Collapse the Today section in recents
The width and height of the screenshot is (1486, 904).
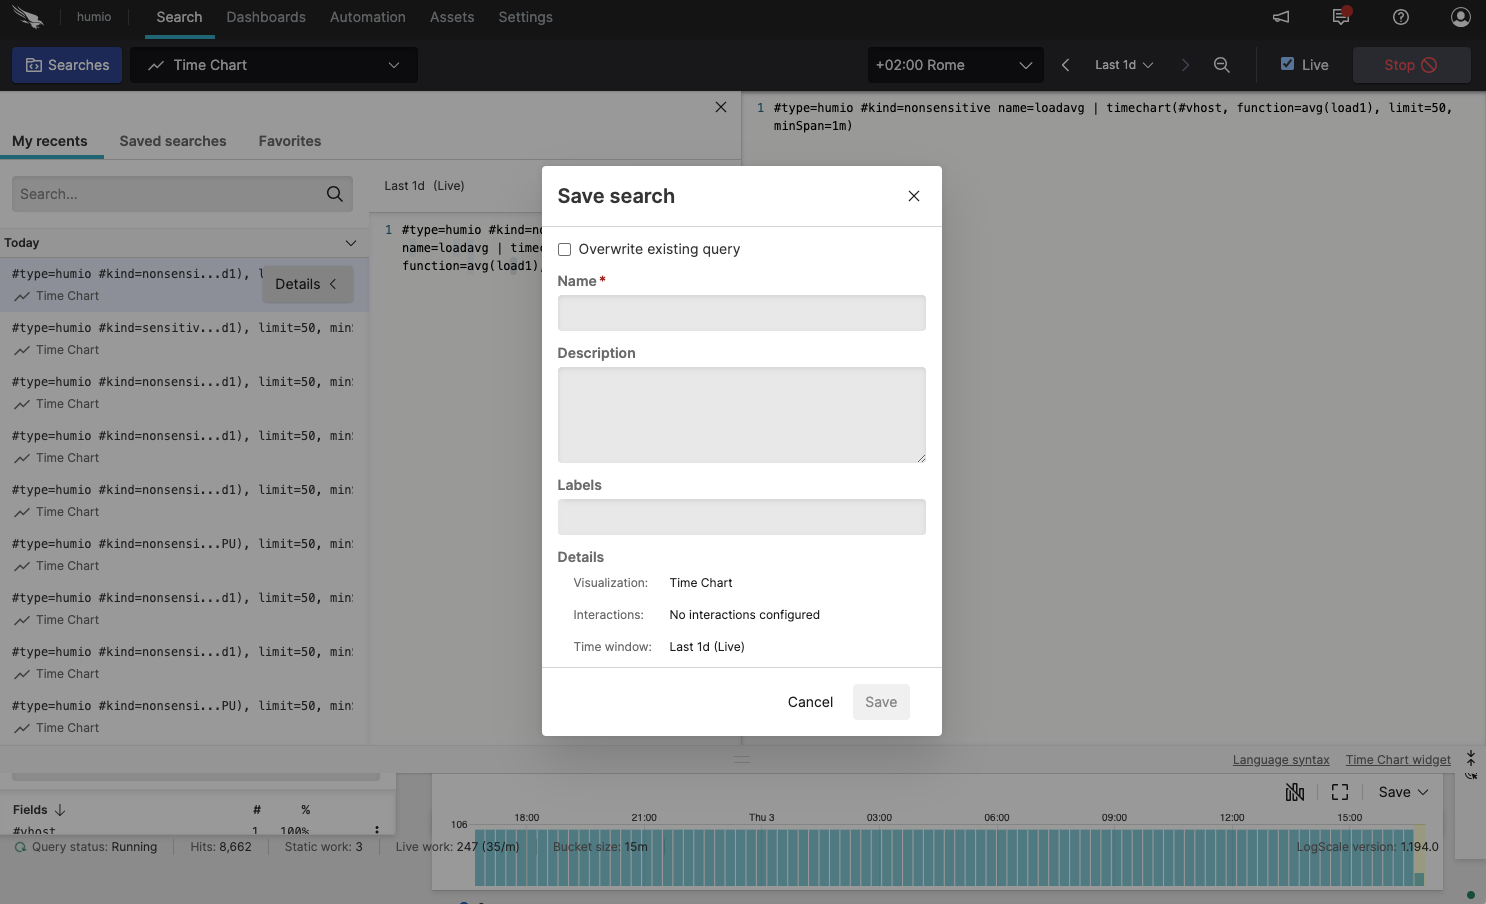point(351,242)
